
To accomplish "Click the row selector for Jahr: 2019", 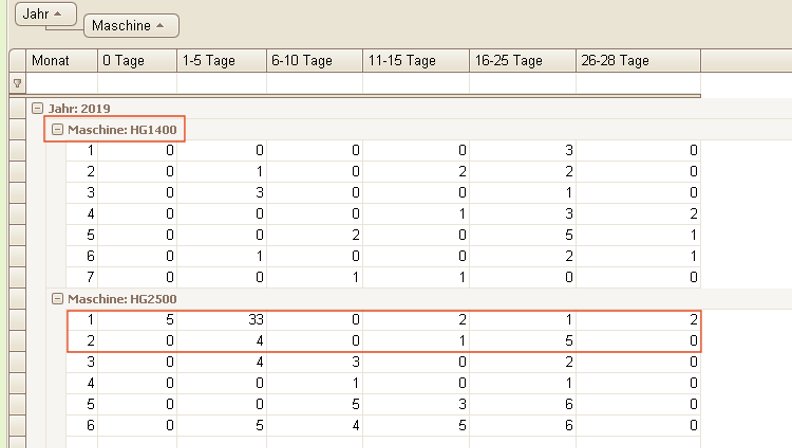I will [x=17, y=109].
